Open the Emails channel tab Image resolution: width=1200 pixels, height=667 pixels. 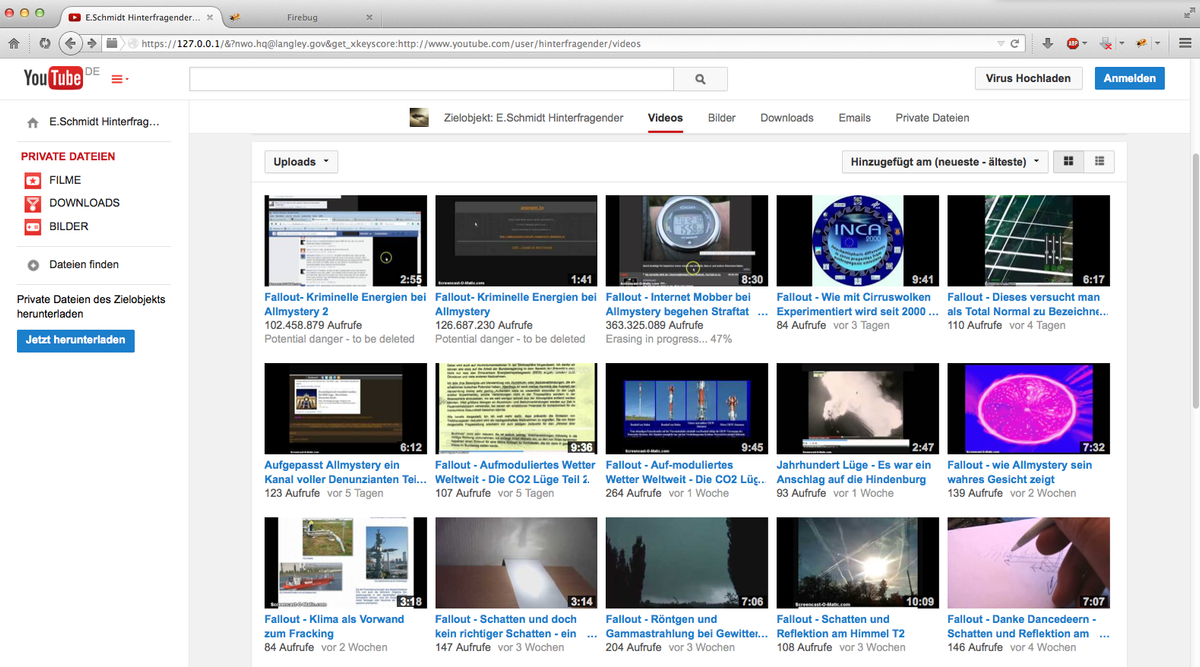[854, 118]
